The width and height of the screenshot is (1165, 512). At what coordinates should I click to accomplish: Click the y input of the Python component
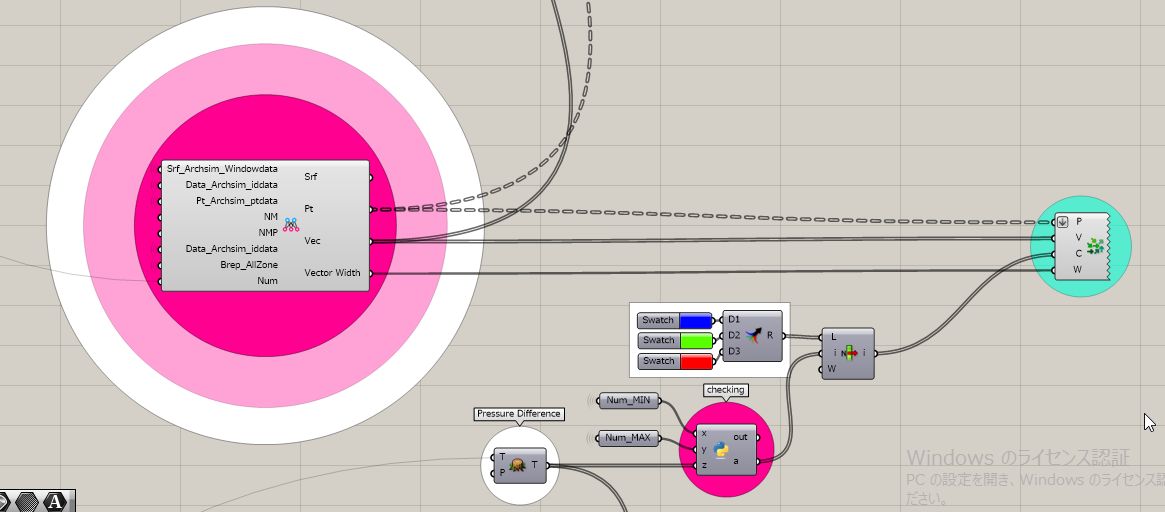(x=704, y=449)
